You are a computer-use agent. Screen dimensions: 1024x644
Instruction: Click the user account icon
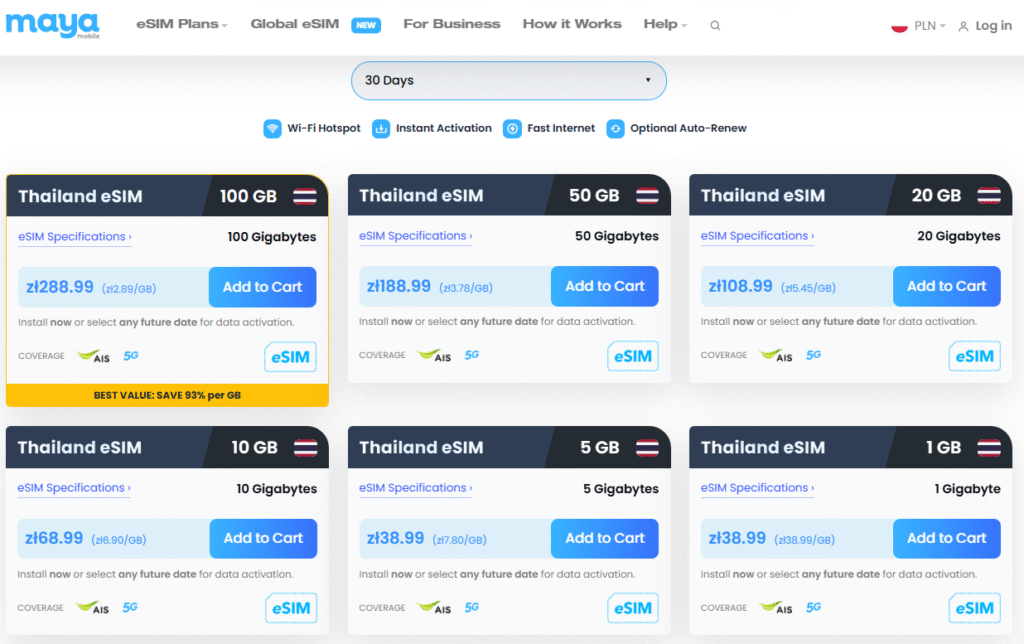pos(963,26)
